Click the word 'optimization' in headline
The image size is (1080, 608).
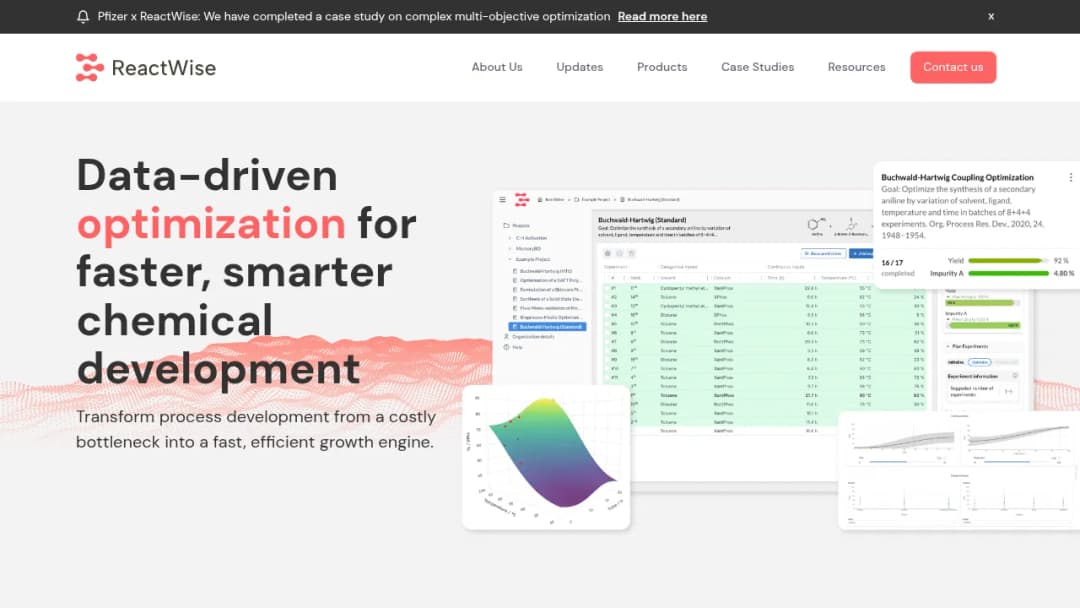point(211,223)
